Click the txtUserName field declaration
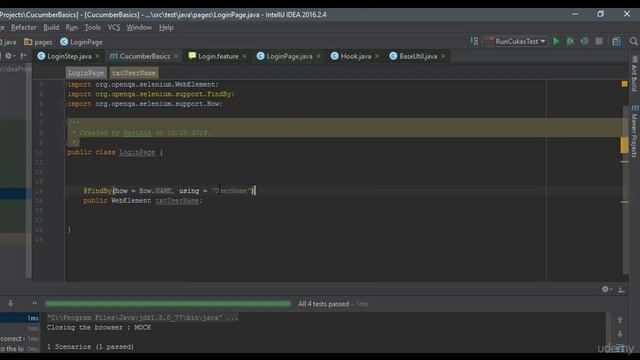The width and height of the screenshot is (640, 360). [x=177, y=201]
